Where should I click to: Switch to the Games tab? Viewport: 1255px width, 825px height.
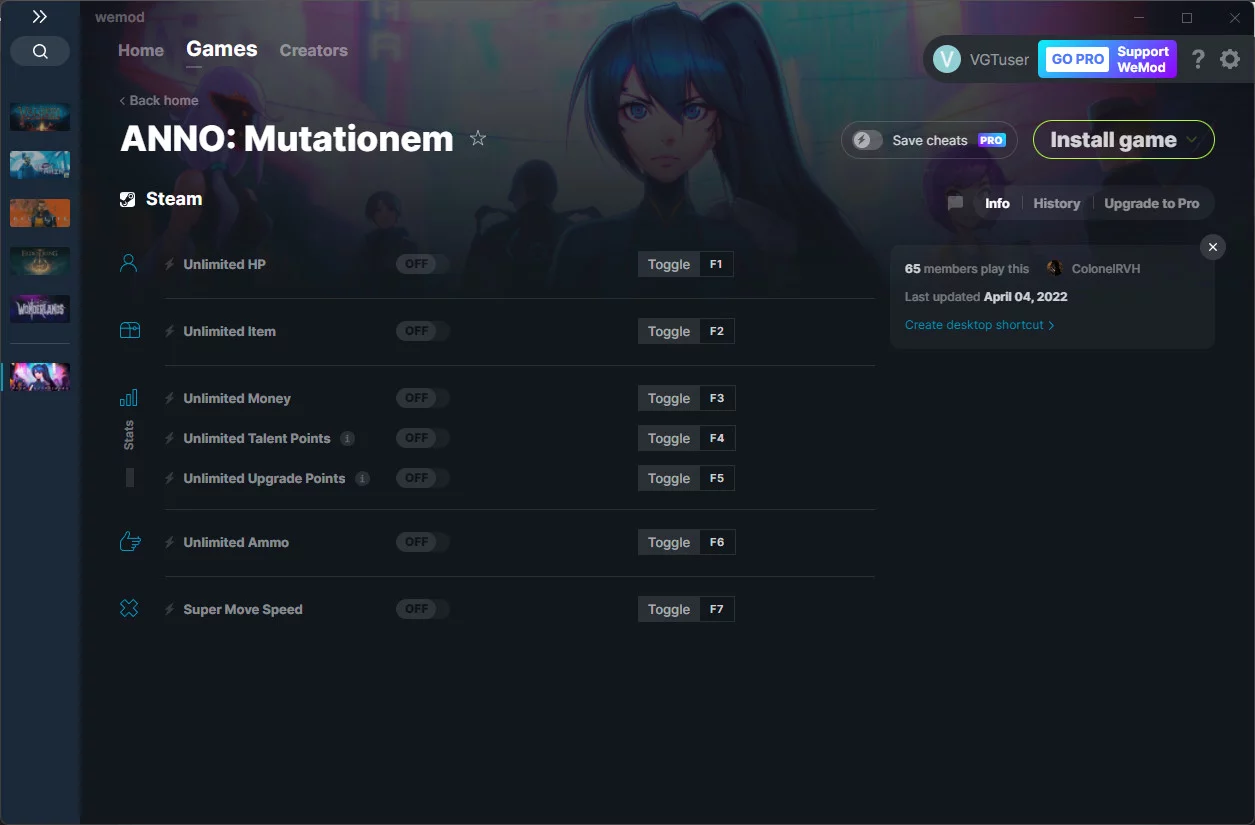(222, 49)
